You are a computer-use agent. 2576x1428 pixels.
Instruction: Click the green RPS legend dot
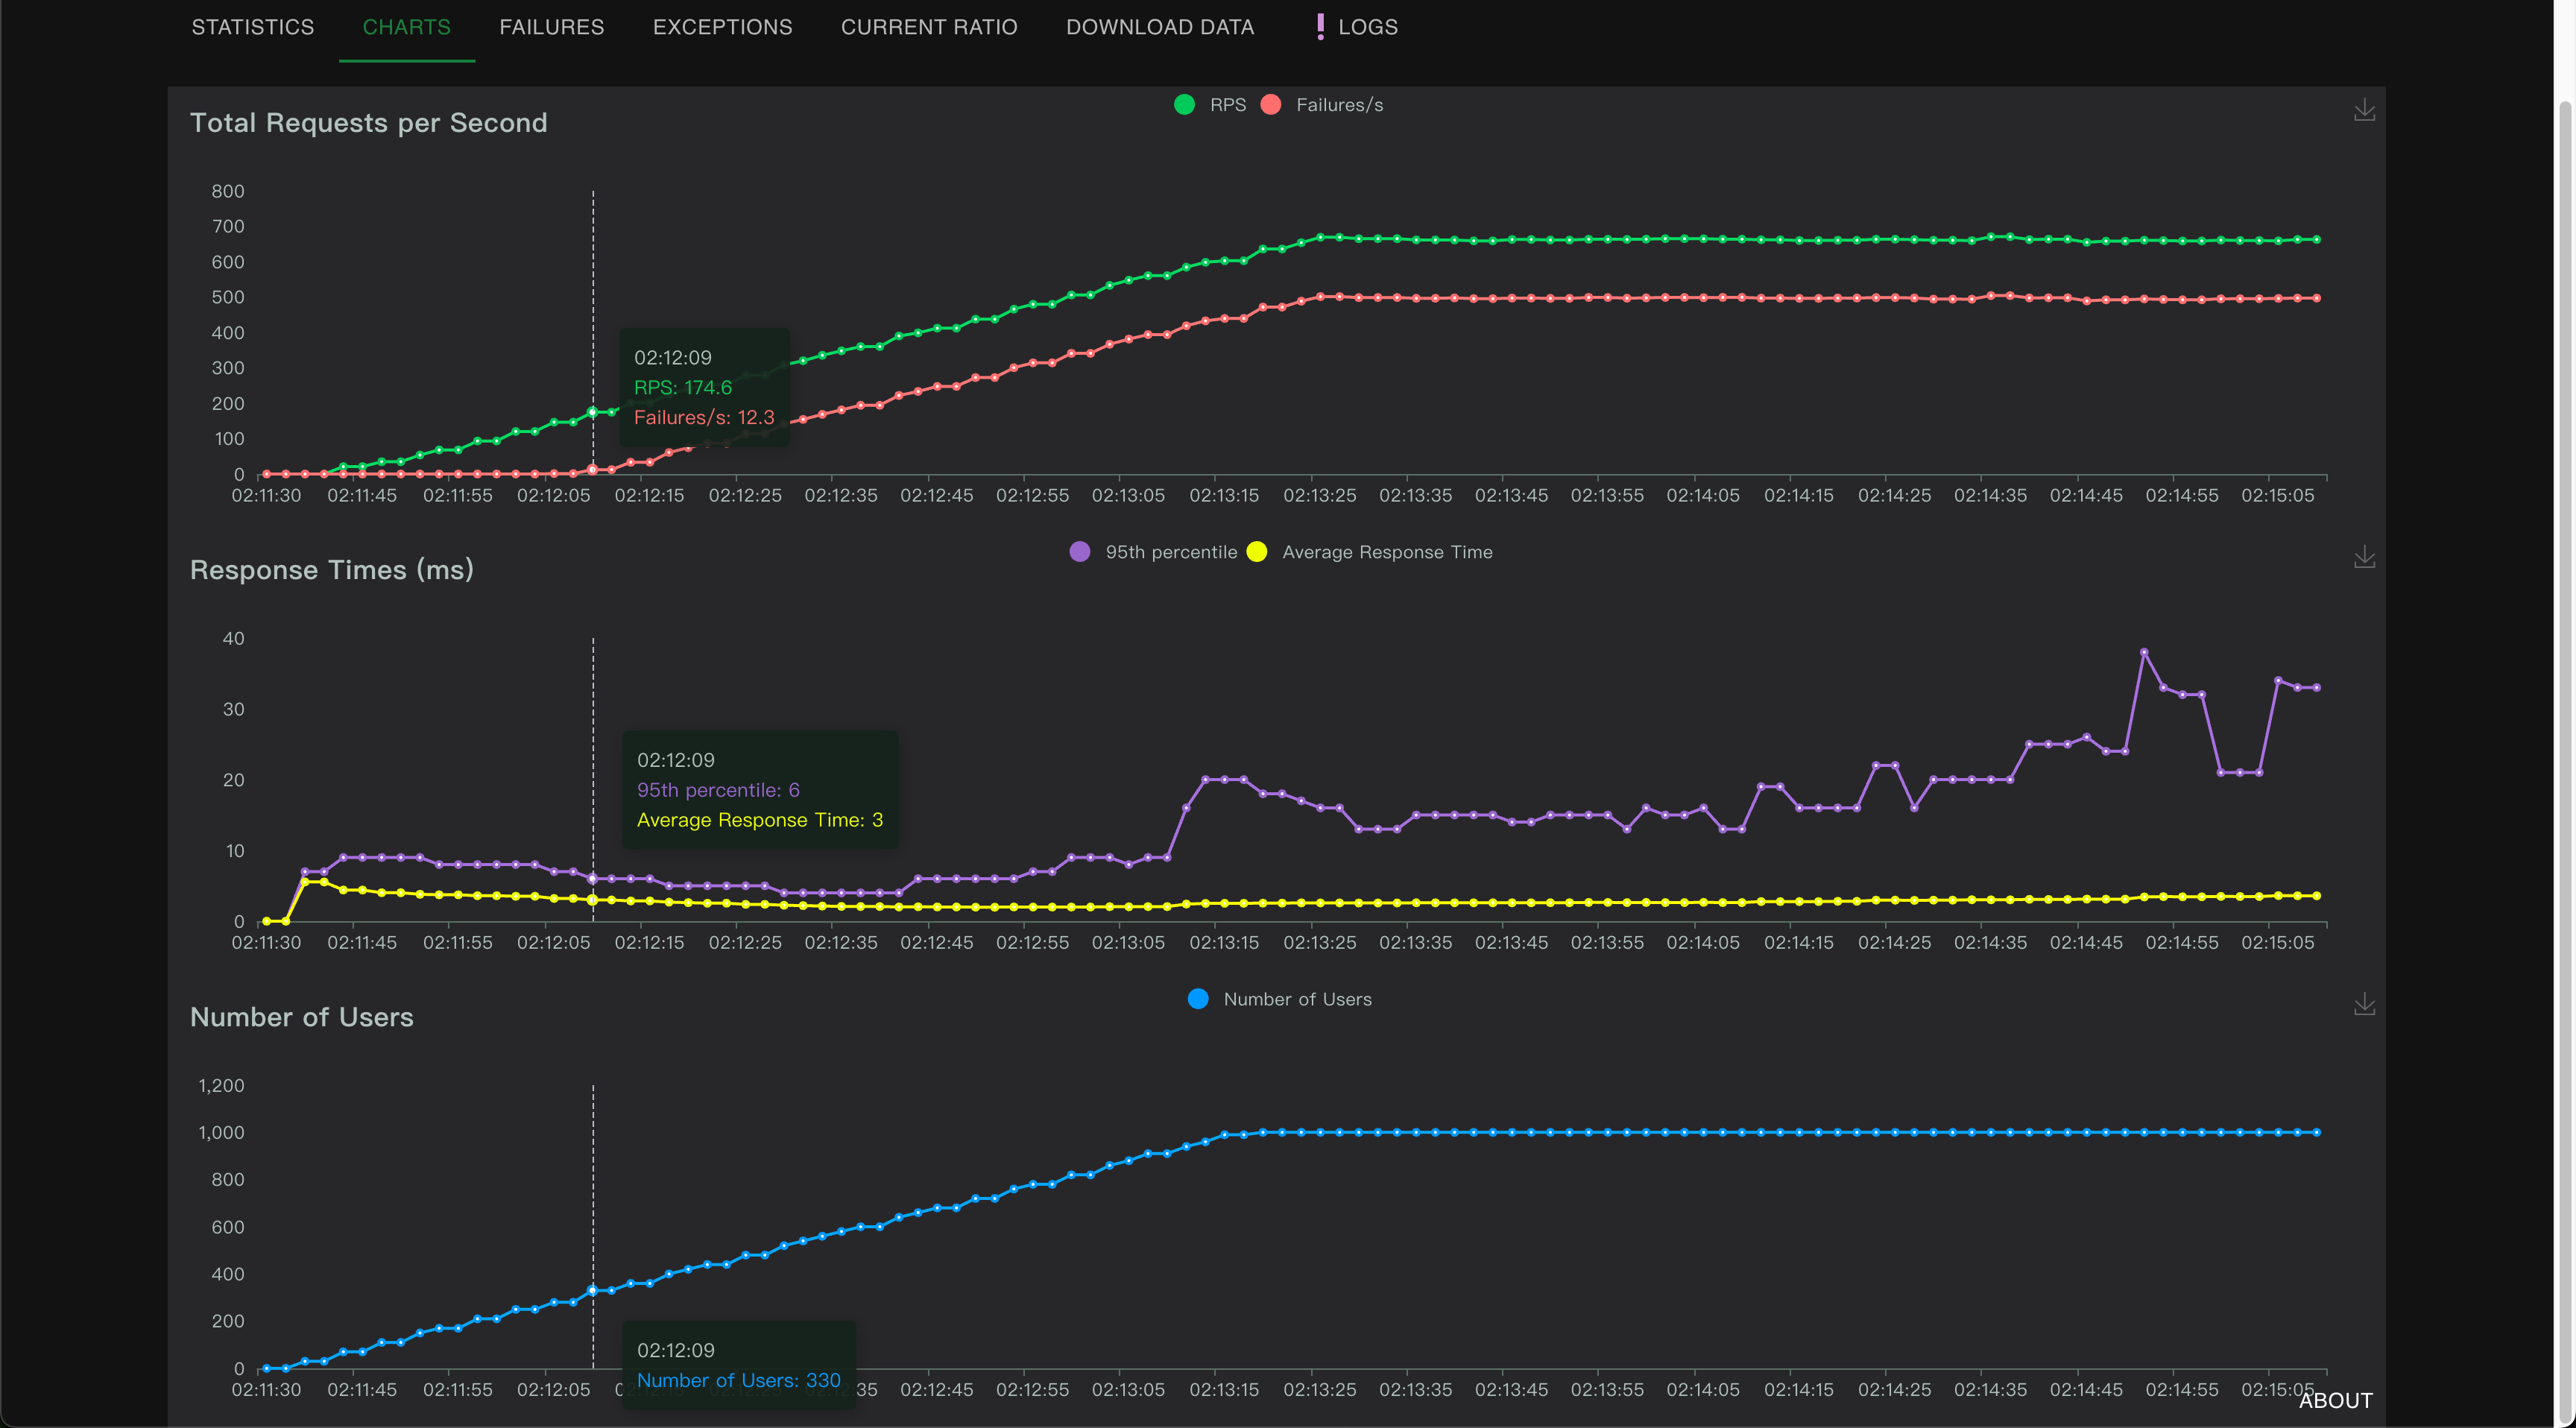pyautogui.click(x=1184, y=104)
